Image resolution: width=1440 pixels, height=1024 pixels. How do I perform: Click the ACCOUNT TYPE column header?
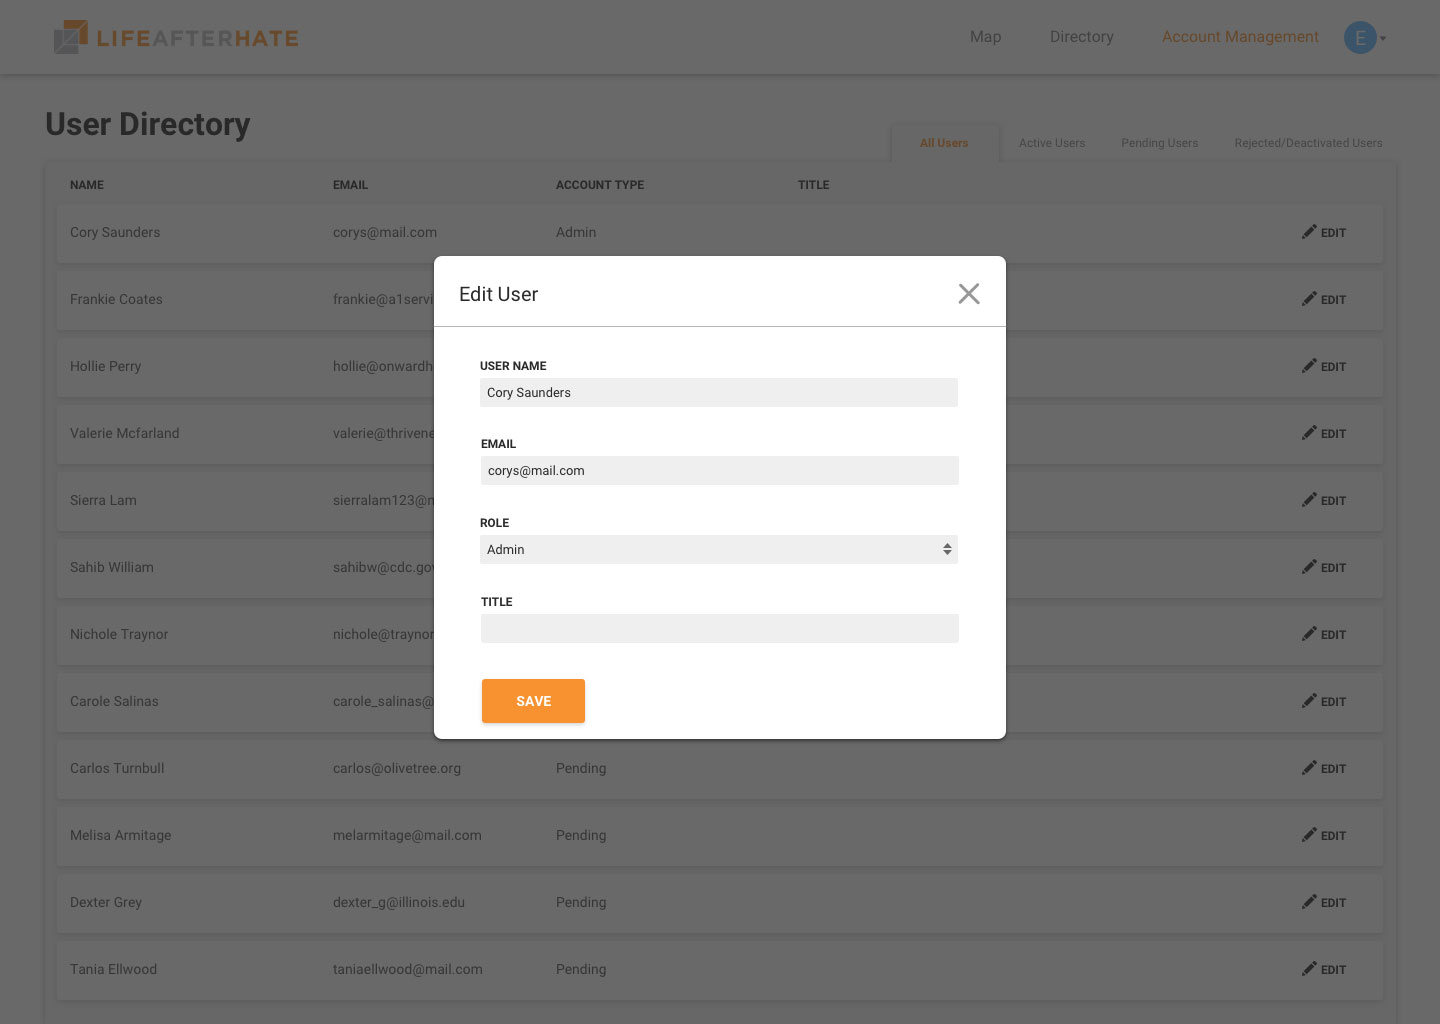pos(600,185)
